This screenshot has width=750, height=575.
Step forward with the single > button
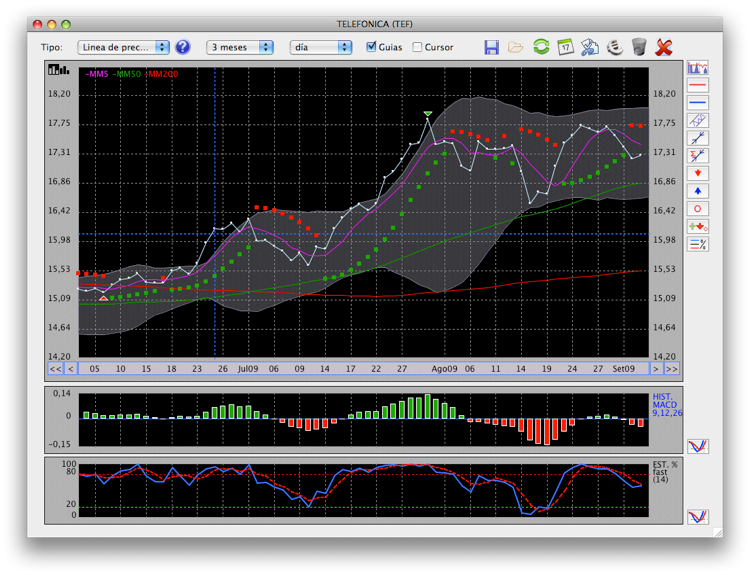tap(656, 369)
